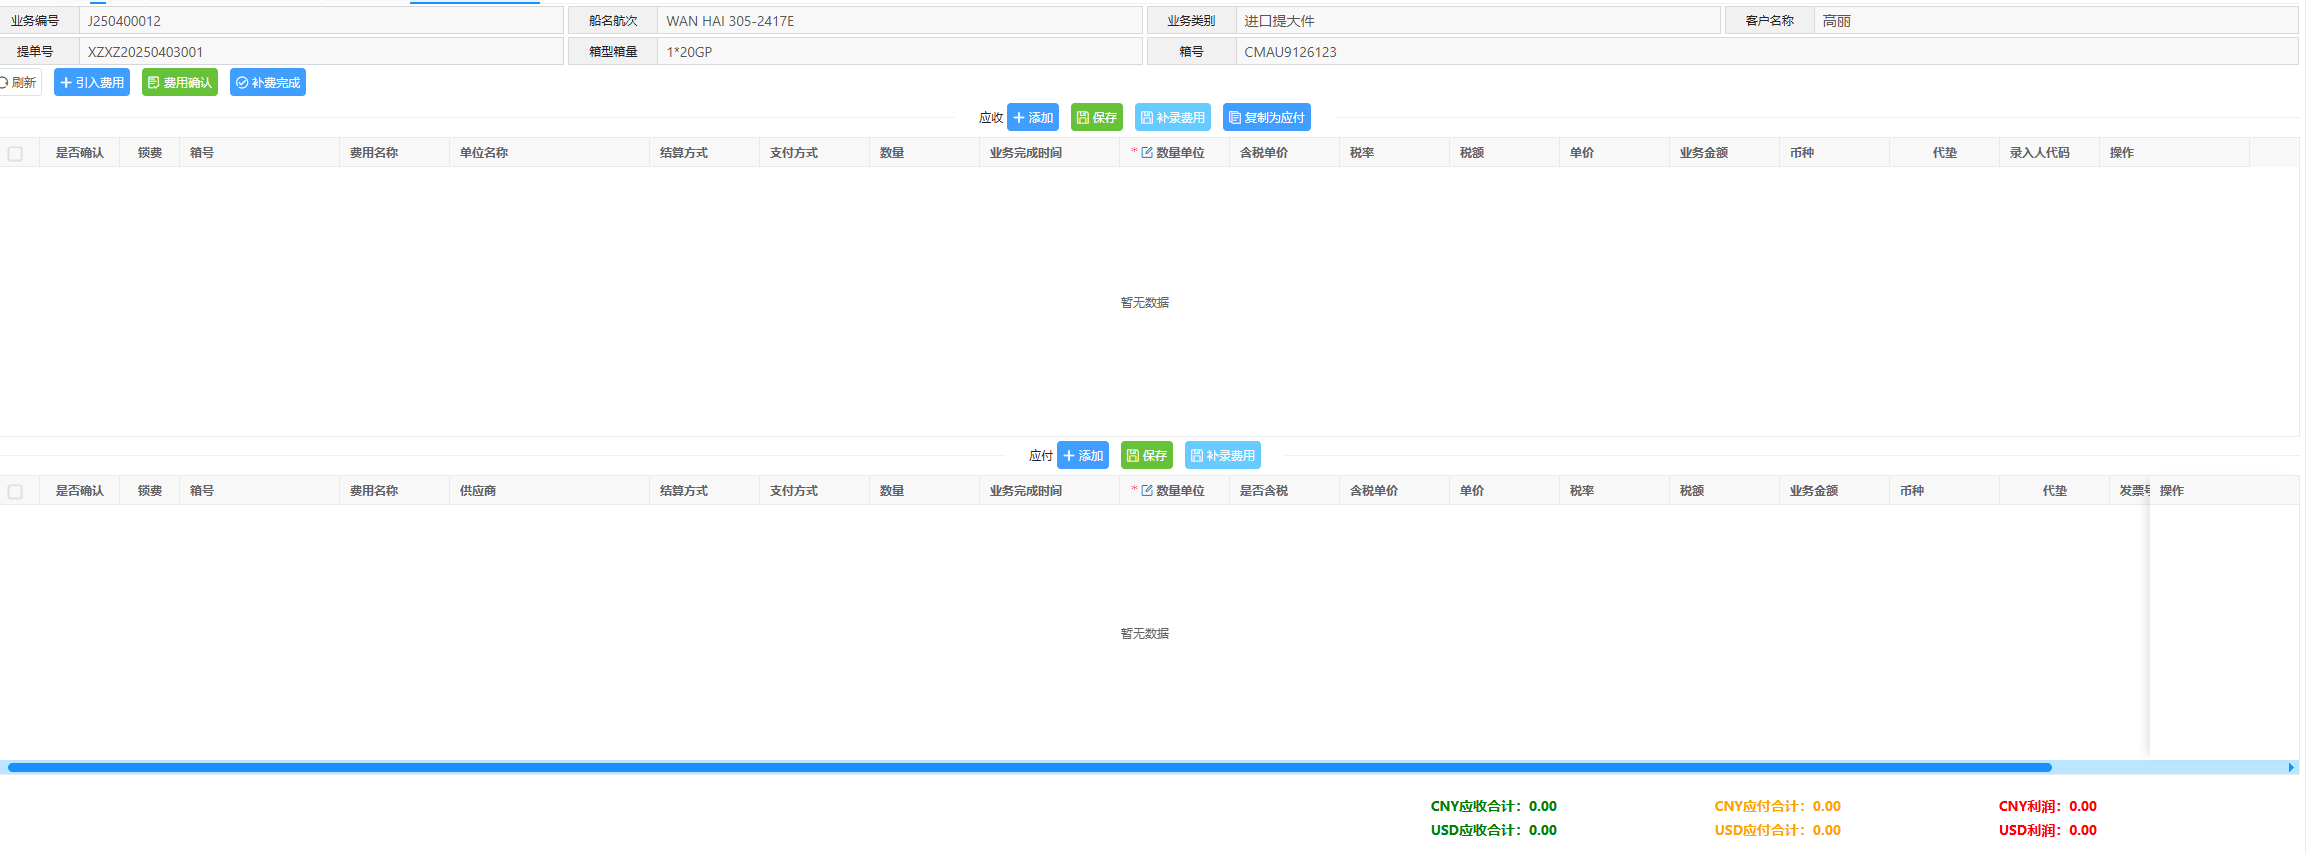Click the 引入费用 import fees button
Viewport: 2306px width, 854px height.
(92, 83)
